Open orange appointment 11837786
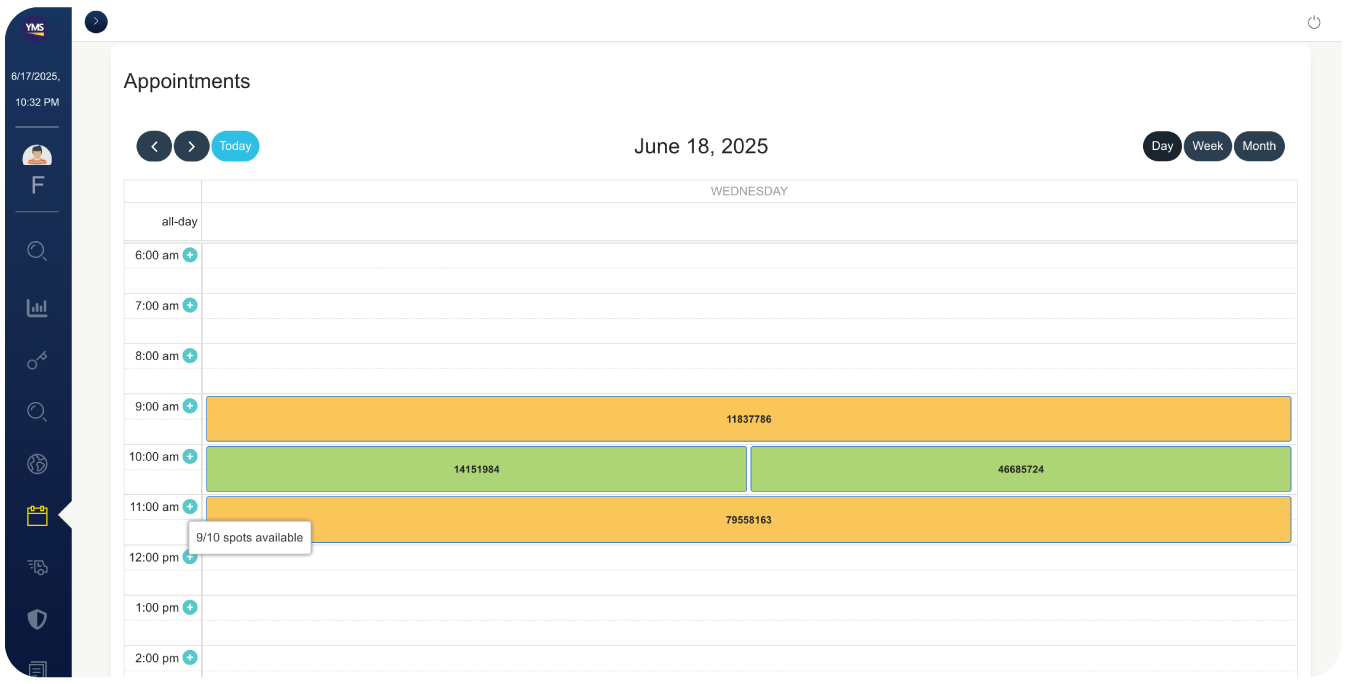 point(748,419)
